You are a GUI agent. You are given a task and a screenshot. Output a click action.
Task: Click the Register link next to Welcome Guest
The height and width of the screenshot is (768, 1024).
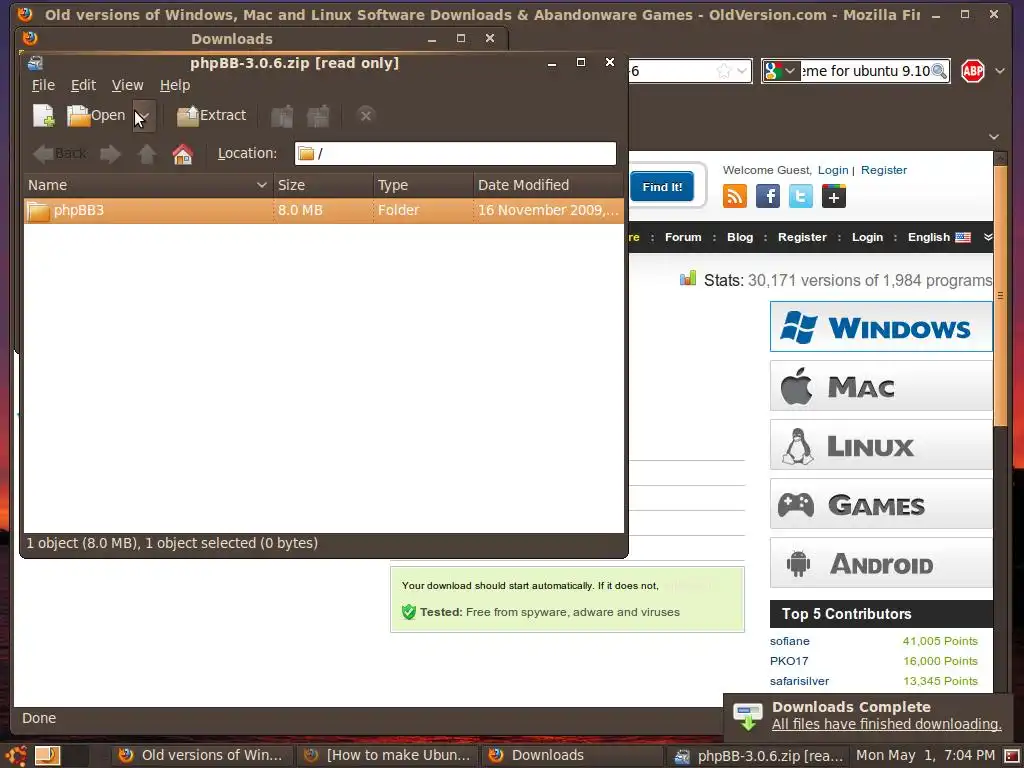coord(884,170)
